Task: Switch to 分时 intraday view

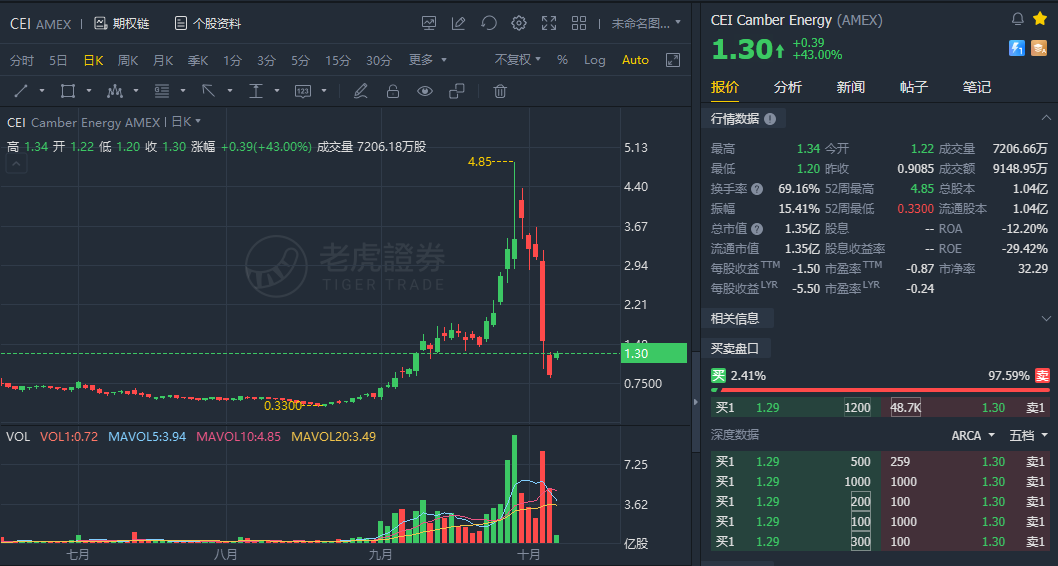Action: [22, 60]
